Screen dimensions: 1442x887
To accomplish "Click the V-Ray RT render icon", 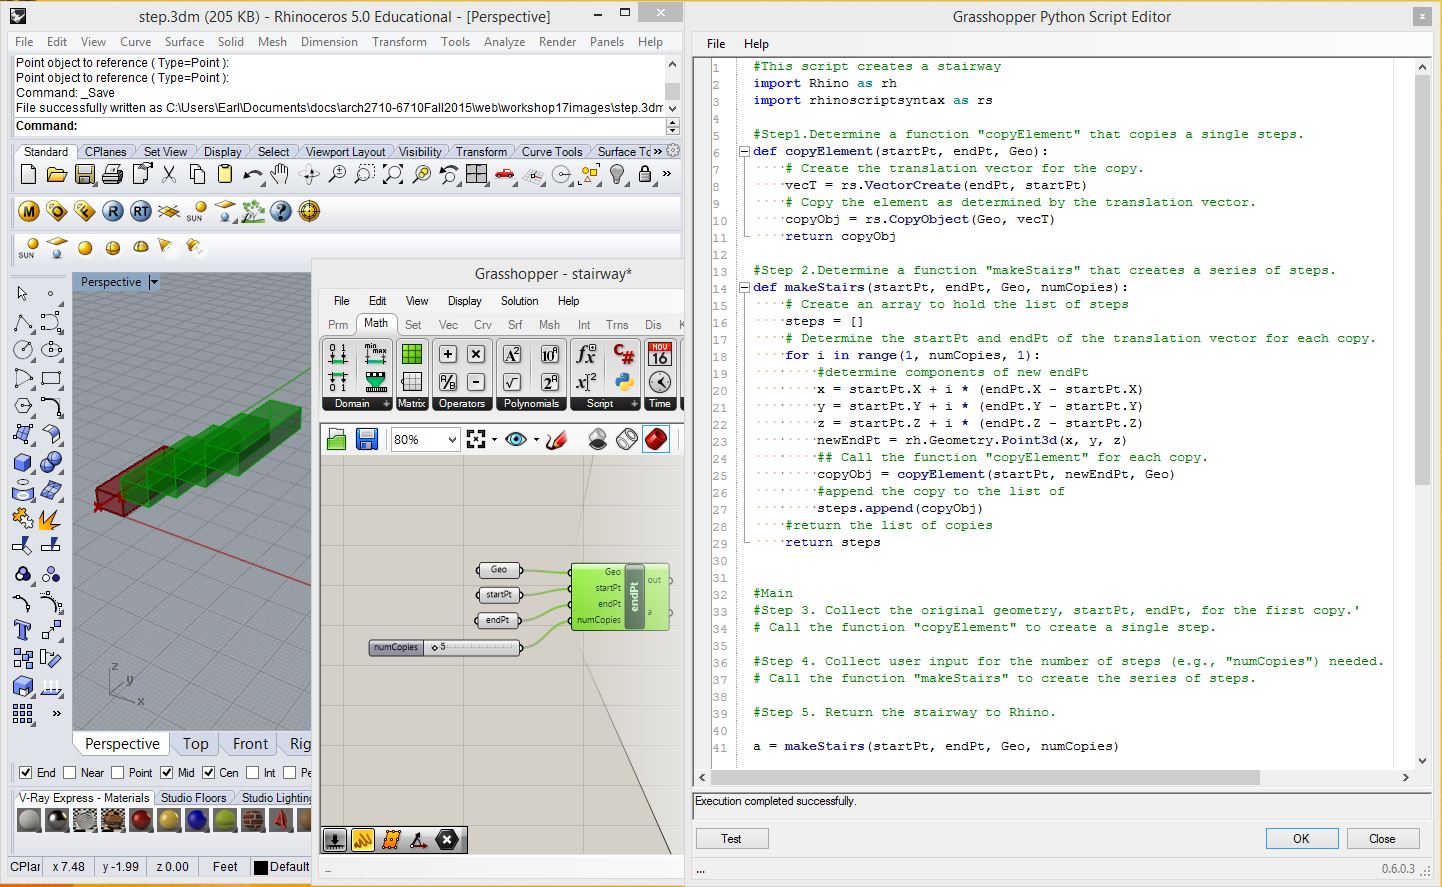I will pos(141,211).
